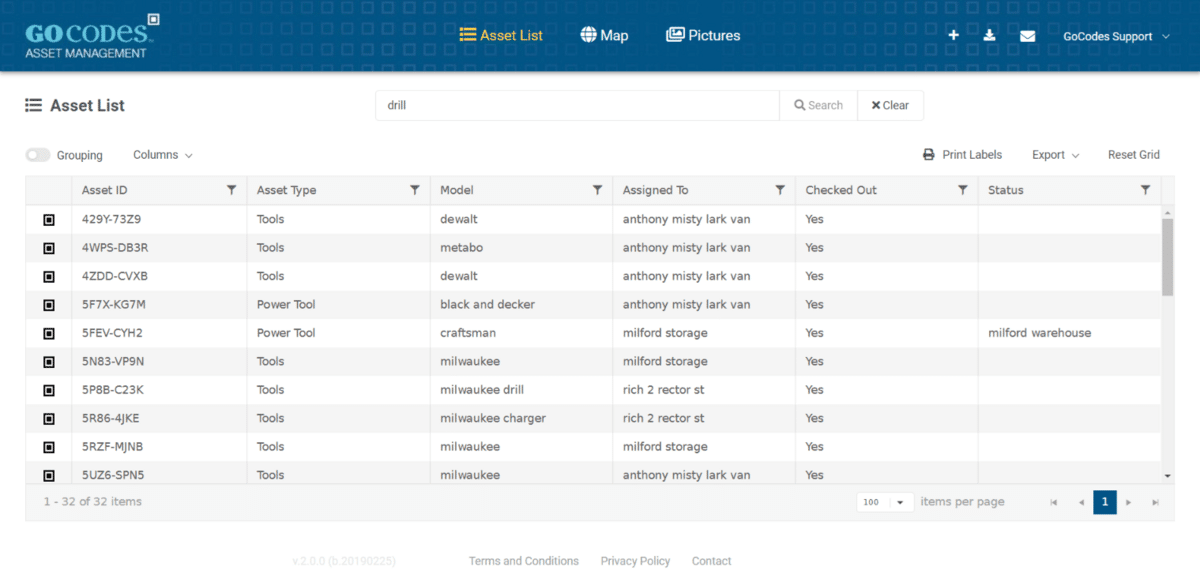Click the Print Labels button

962,155
